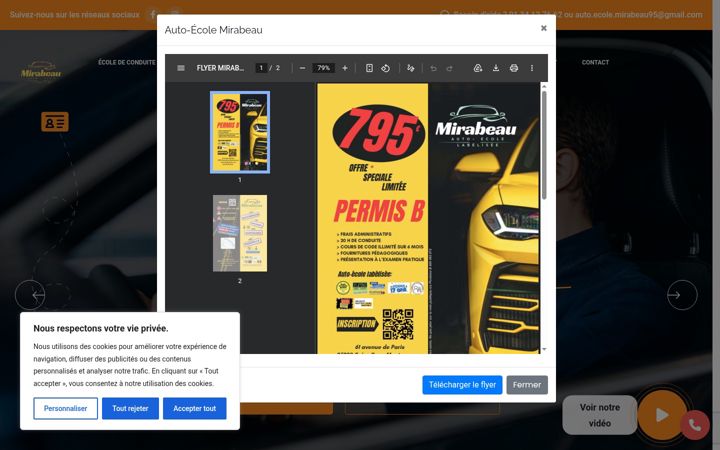Image resolution: width=720 pixels, height=450 pixels.
Task: Open the CONTACT menu item
Action: point(595,62)
